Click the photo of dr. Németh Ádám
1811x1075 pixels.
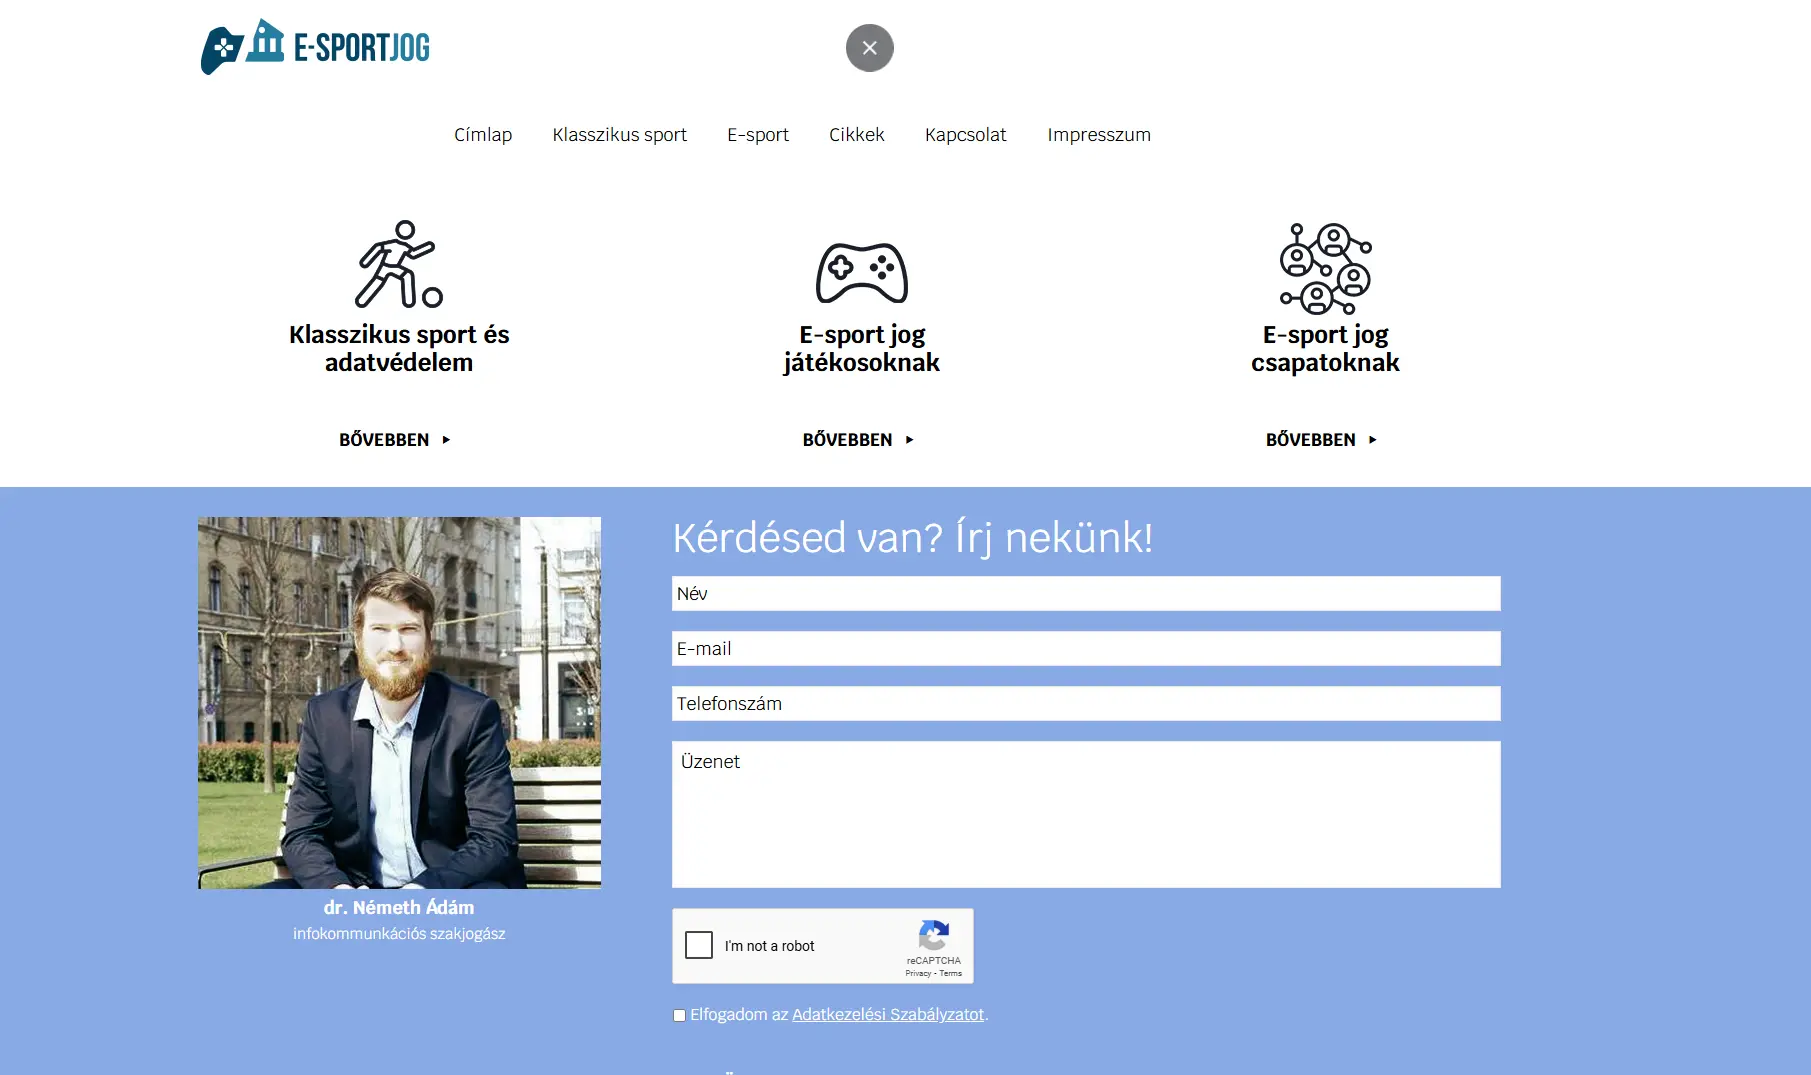point(399,702)
